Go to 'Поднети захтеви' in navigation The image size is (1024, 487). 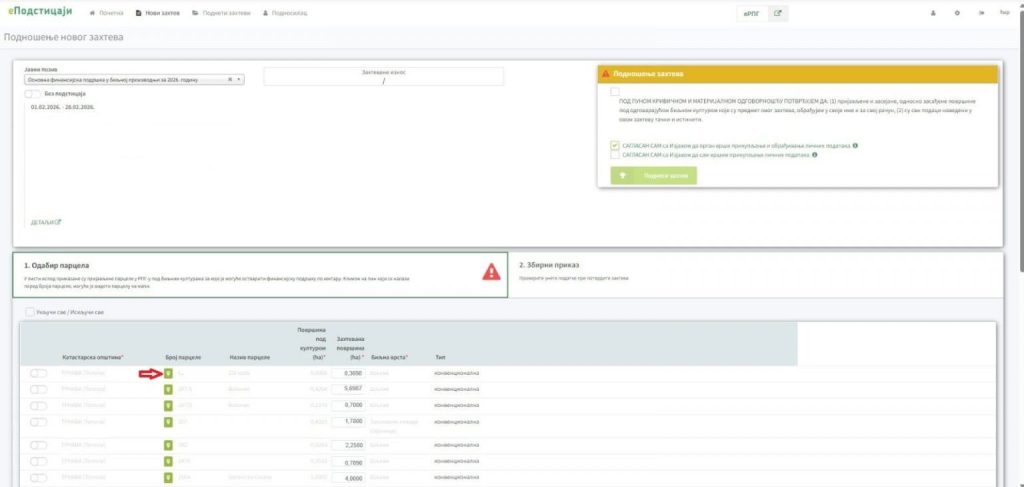click(220, 13)
